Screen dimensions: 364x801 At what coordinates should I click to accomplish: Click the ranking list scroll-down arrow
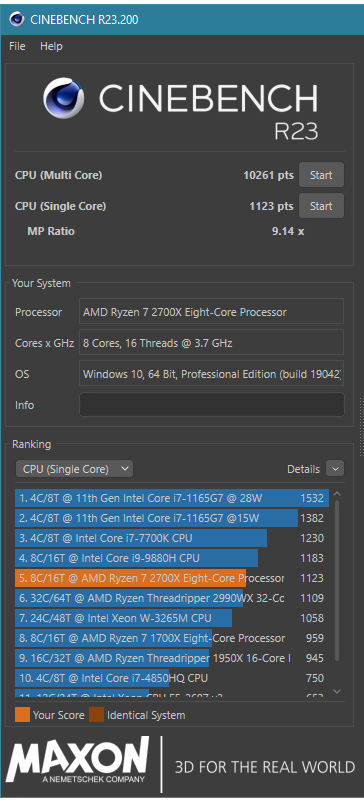336,691
